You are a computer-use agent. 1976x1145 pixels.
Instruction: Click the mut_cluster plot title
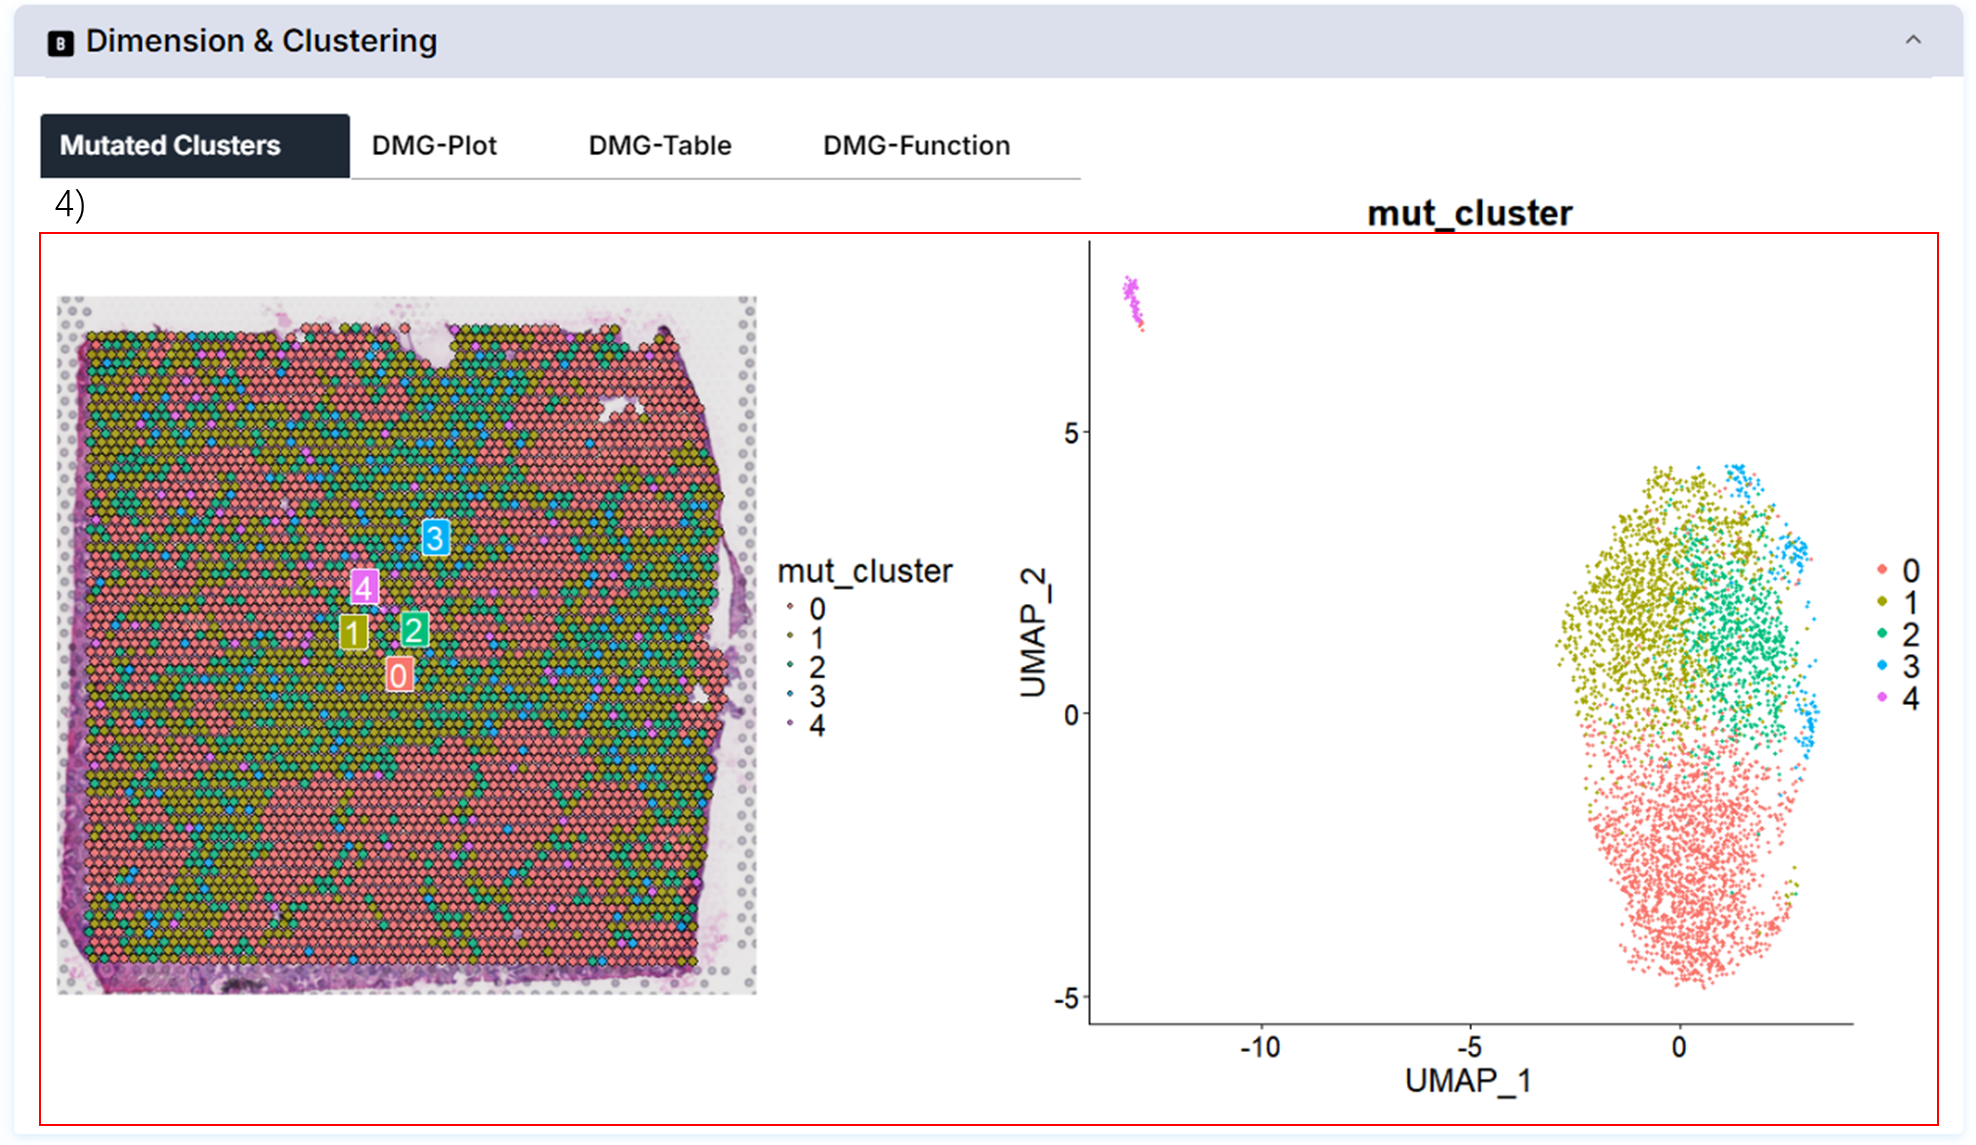coord(1469,213)
